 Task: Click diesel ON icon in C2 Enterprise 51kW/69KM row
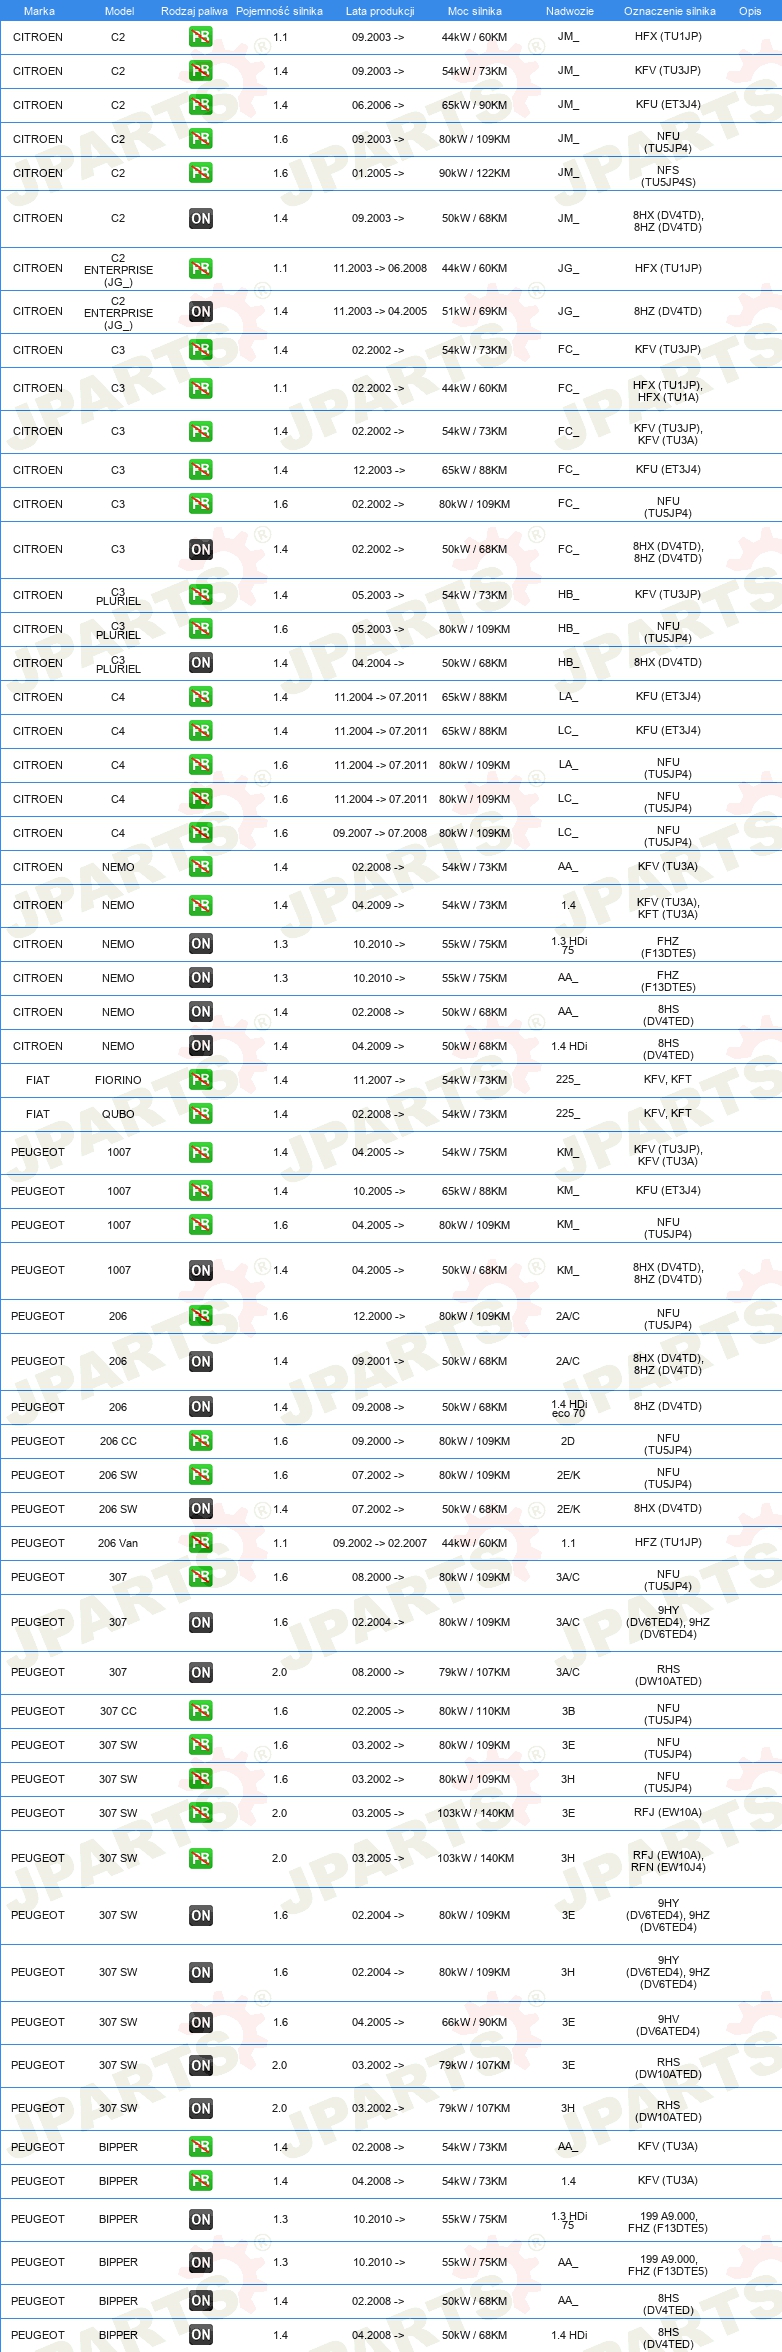point(201,311)
